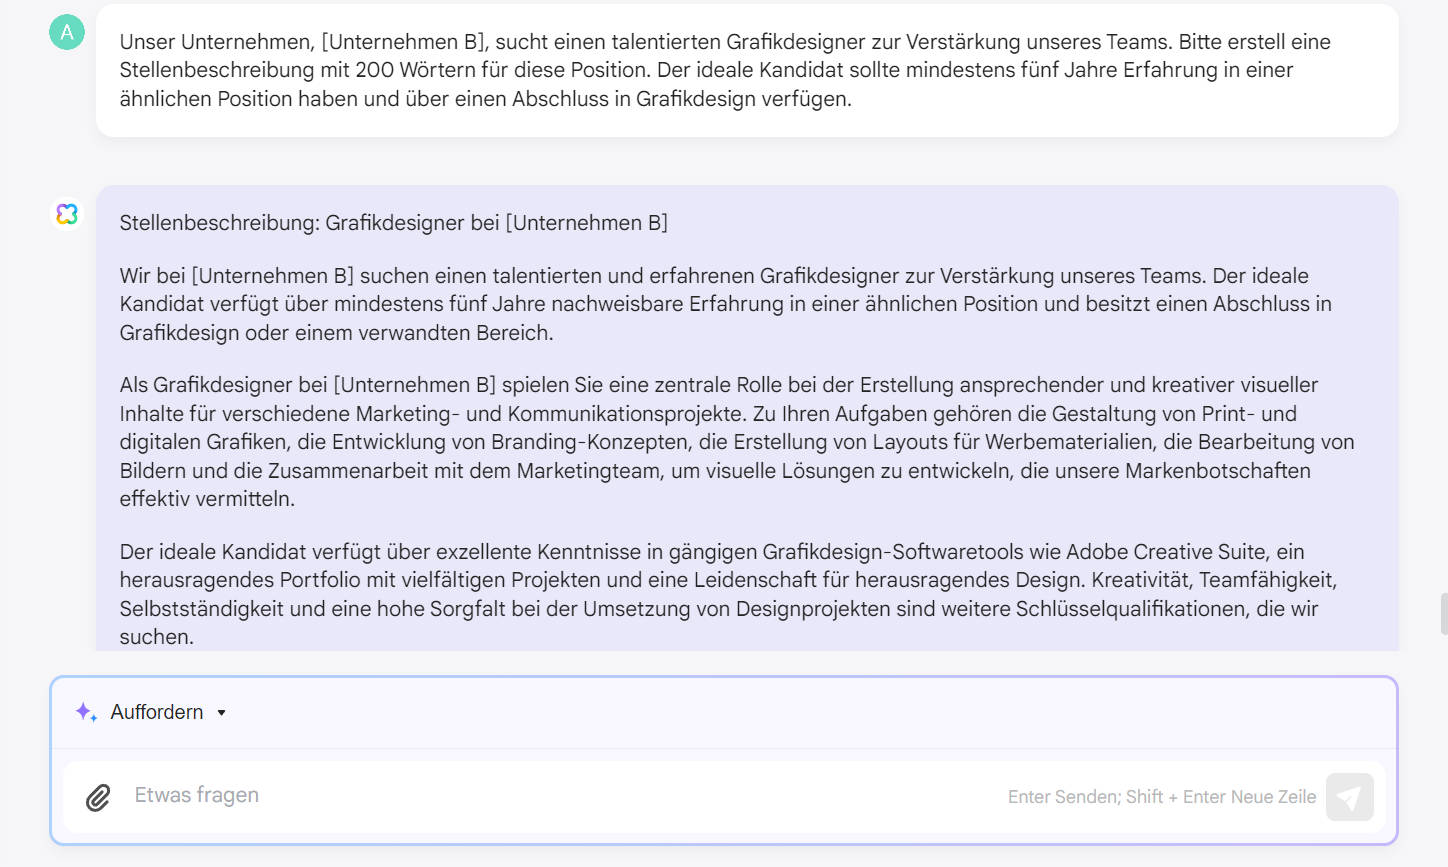The height and width of the screenshot is (867, 1448).
Task: Click the vertical scrollbar thumb at right
Action: [x=1443, y=613]
